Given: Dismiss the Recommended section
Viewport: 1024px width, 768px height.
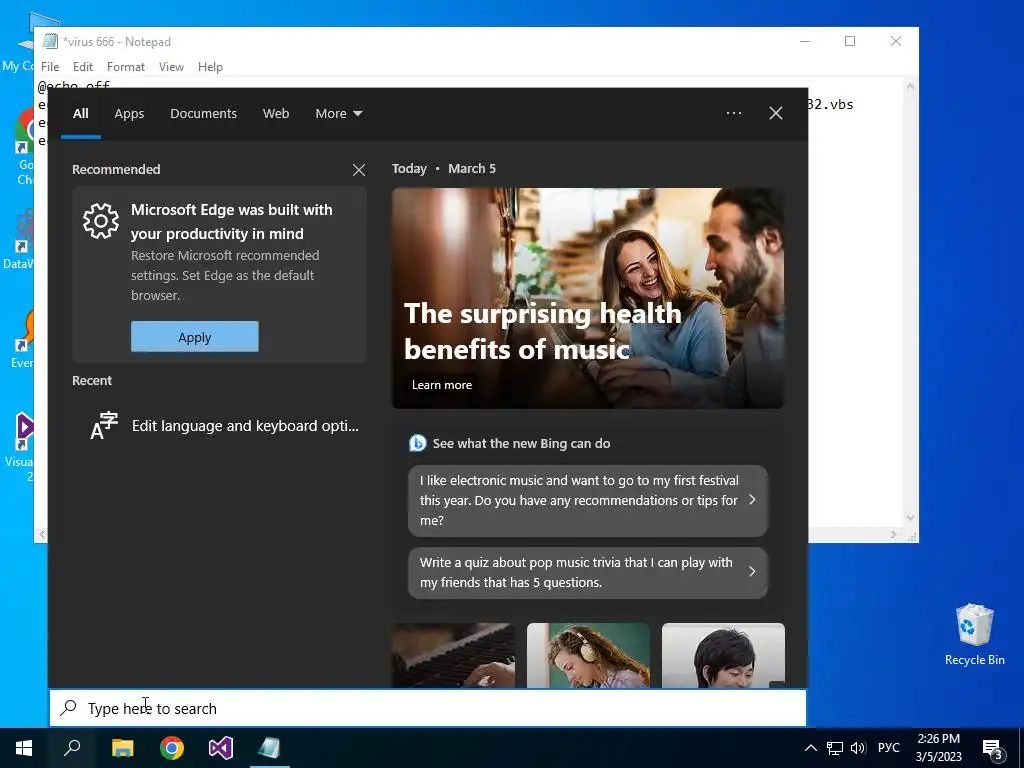Looking at the screenshot, I should pyautogui.click(x=359, y=170).
